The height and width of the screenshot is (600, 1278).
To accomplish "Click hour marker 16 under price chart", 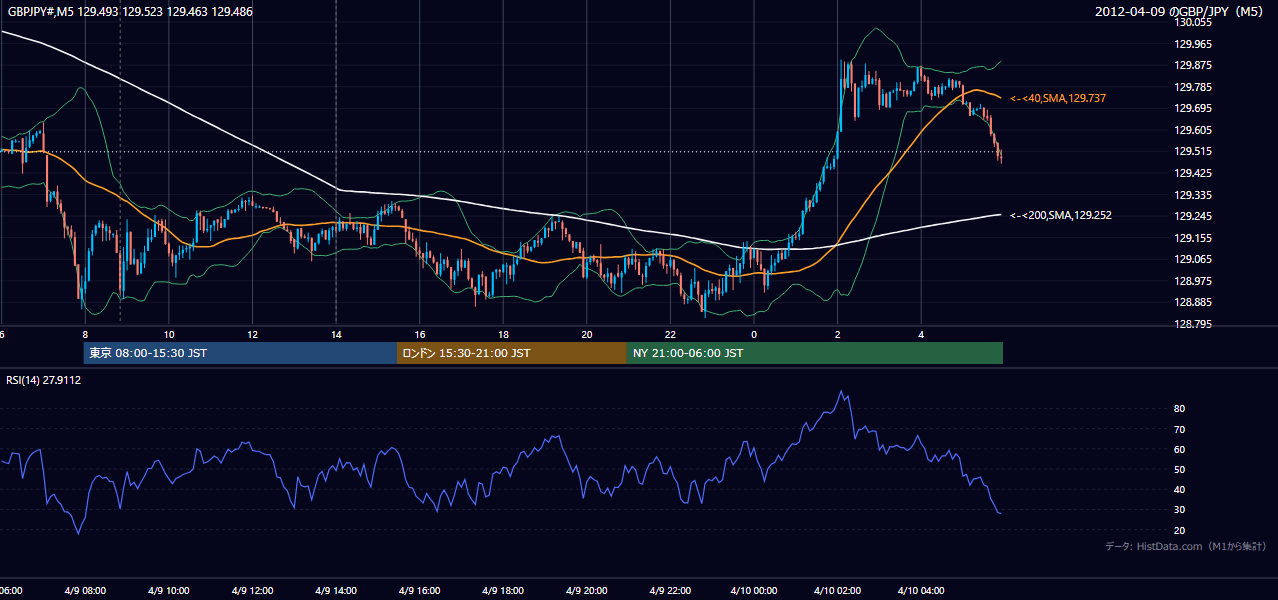I will 420,334.
